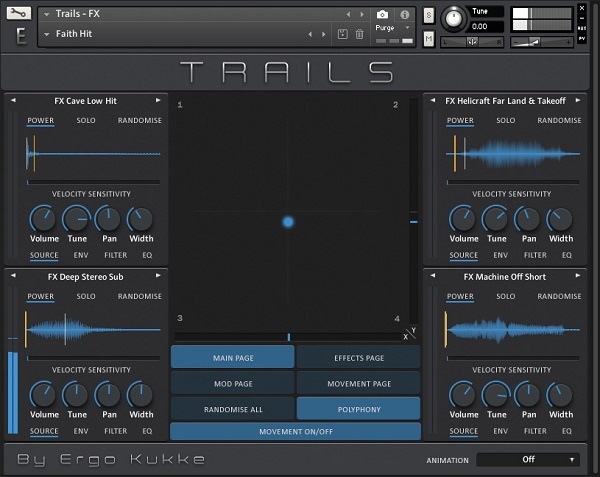Next sample arrow for FX Machine Off Short
Viewport: 600px width, 477px height.
point(578,275)
